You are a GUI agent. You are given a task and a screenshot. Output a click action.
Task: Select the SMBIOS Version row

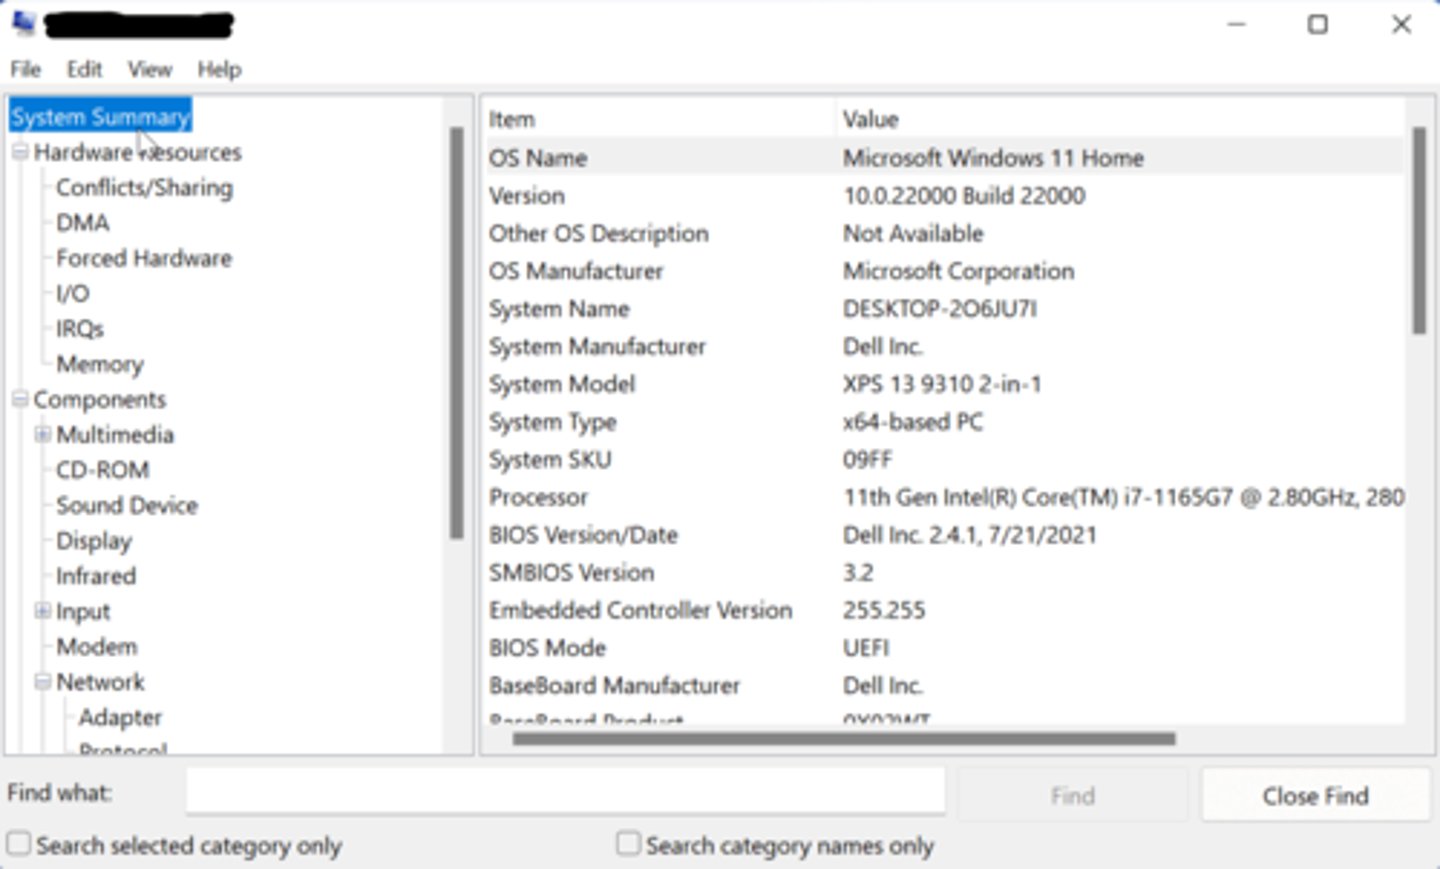click(944, 573)
